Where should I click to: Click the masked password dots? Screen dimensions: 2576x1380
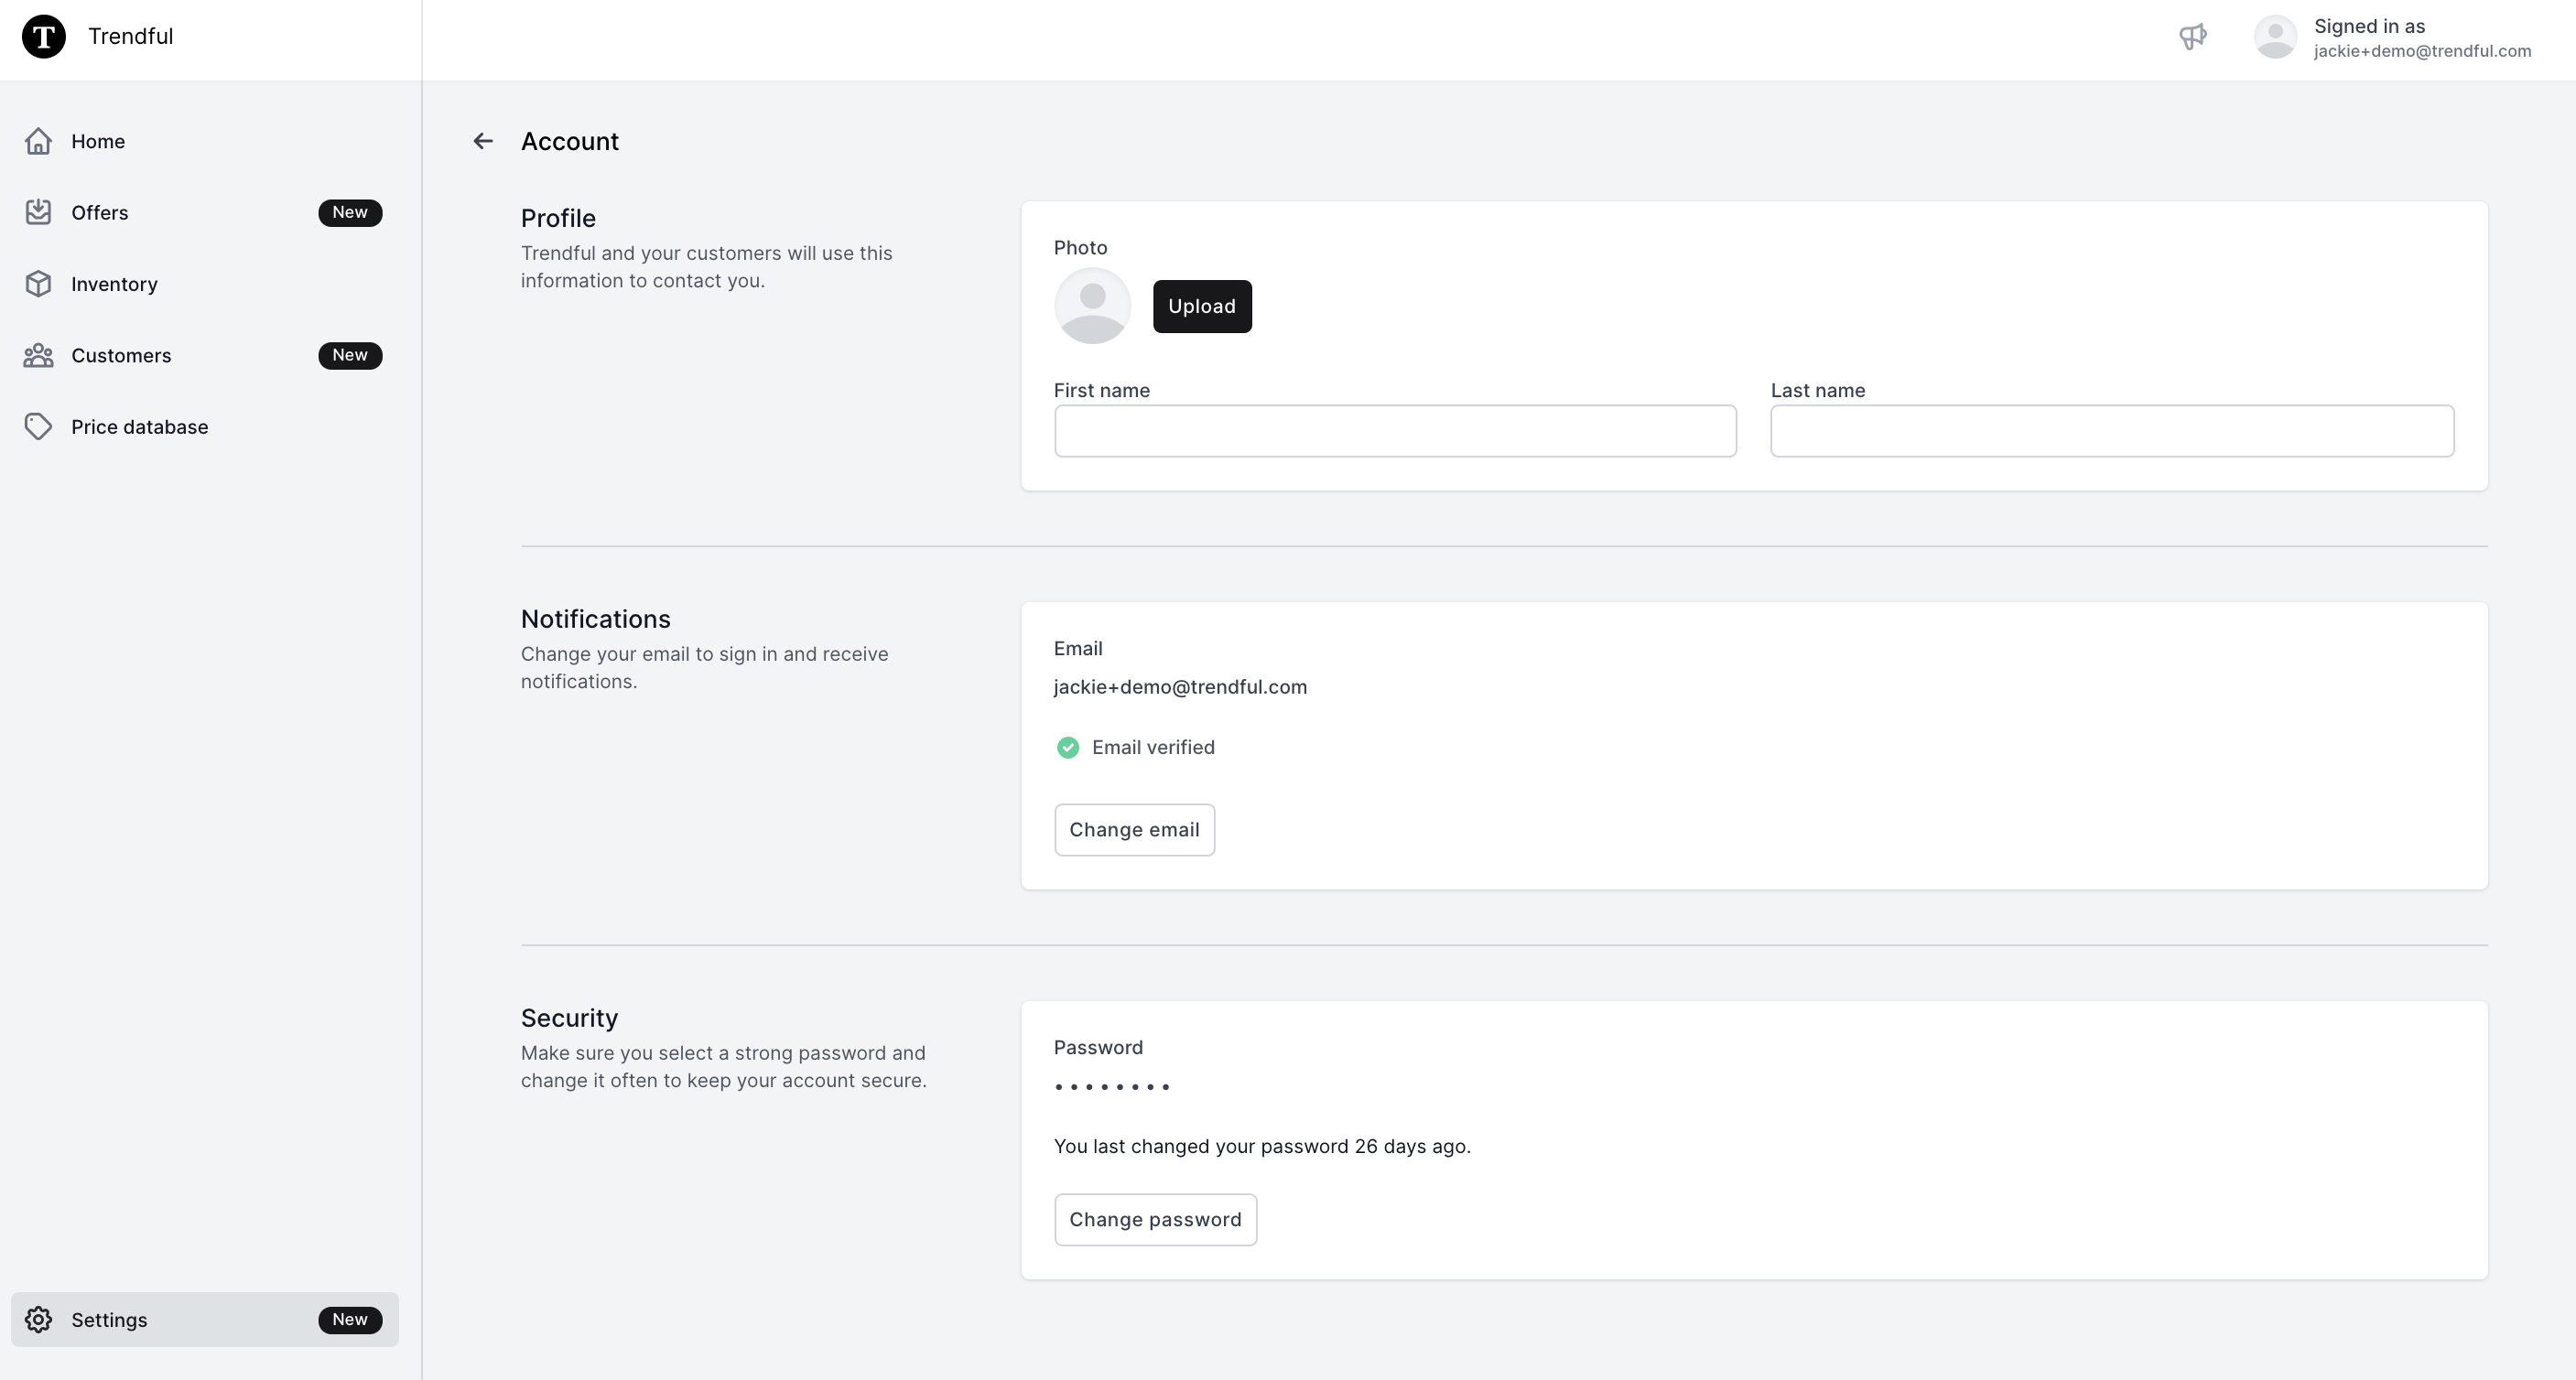click(1112, 1087)
